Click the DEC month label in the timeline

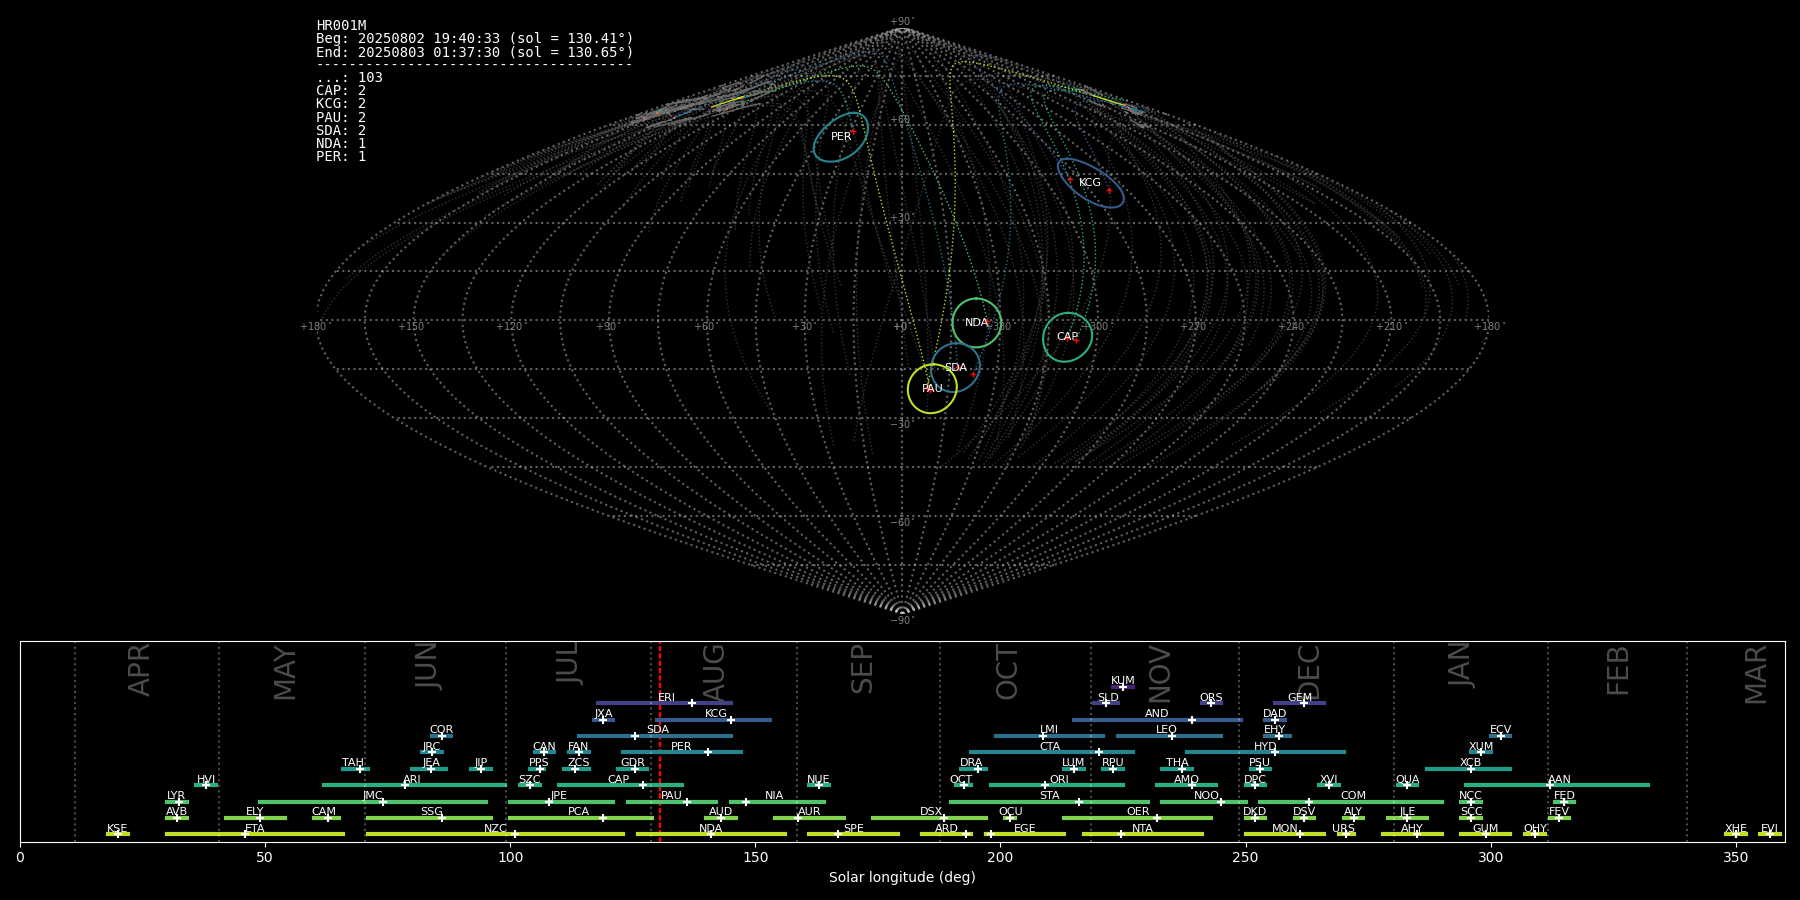pyautogui.click(x=1309, y=672)
